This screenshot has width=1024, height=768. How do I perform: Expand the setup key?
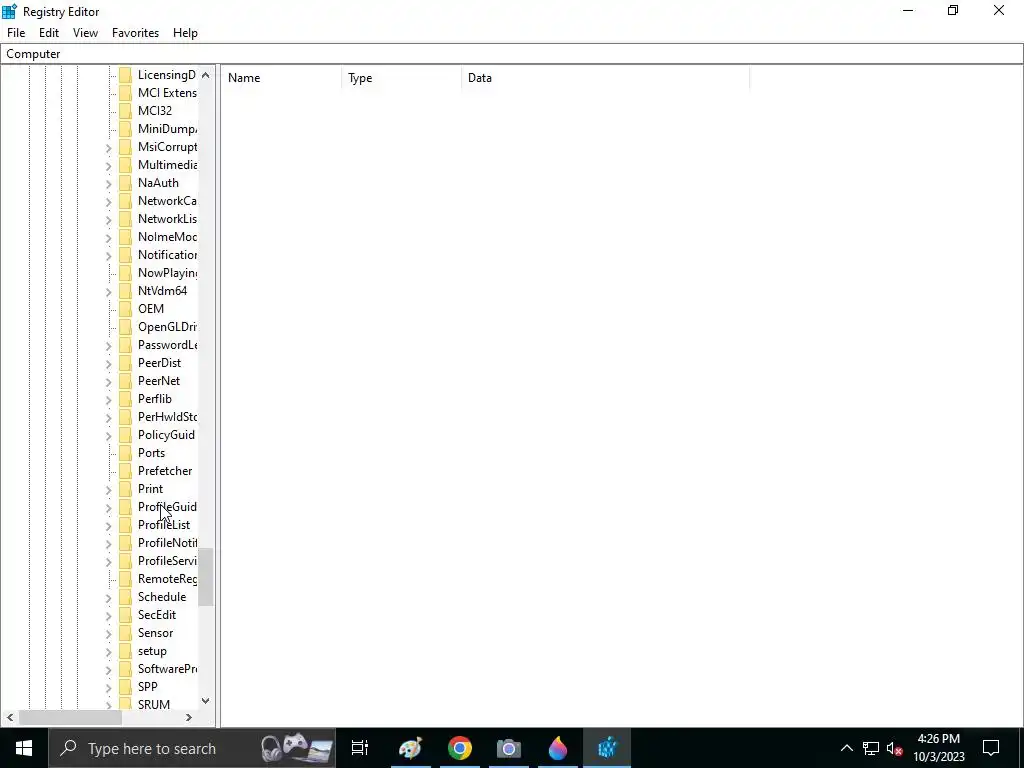pyautogui.click(x=109, y=652)
